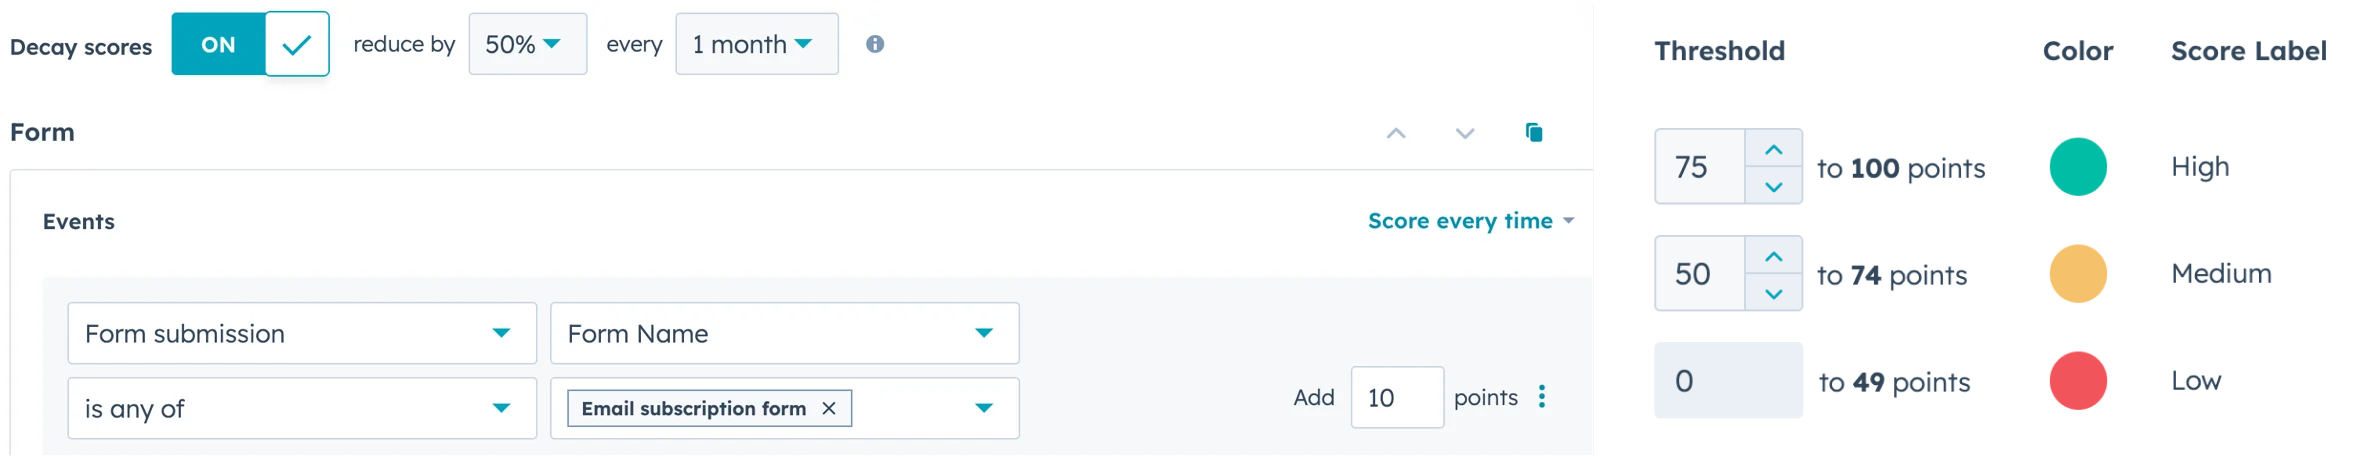The image size is (2380, 456).
Task: Click the green High color swatch
Action: [x=2078, y=167]
